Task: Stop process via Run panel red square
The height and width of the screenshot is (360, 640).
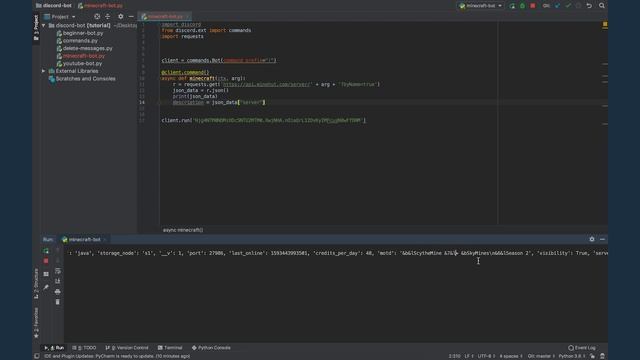Action: [46, 261]
